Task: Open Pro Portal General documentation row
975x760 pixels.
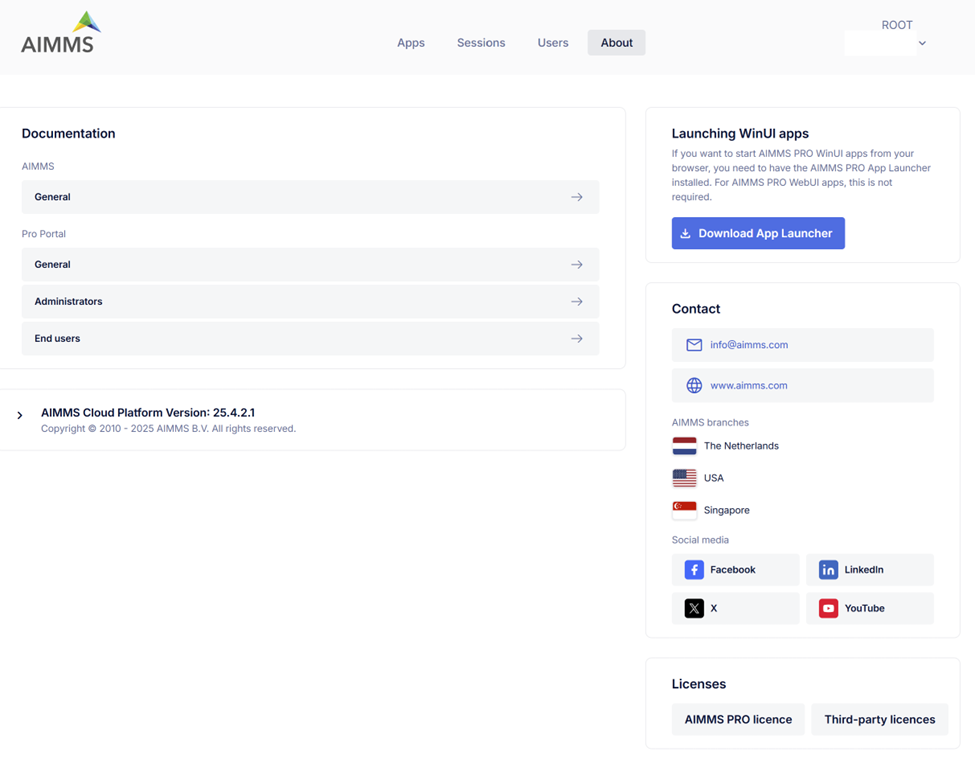Action: pos(310,264)
